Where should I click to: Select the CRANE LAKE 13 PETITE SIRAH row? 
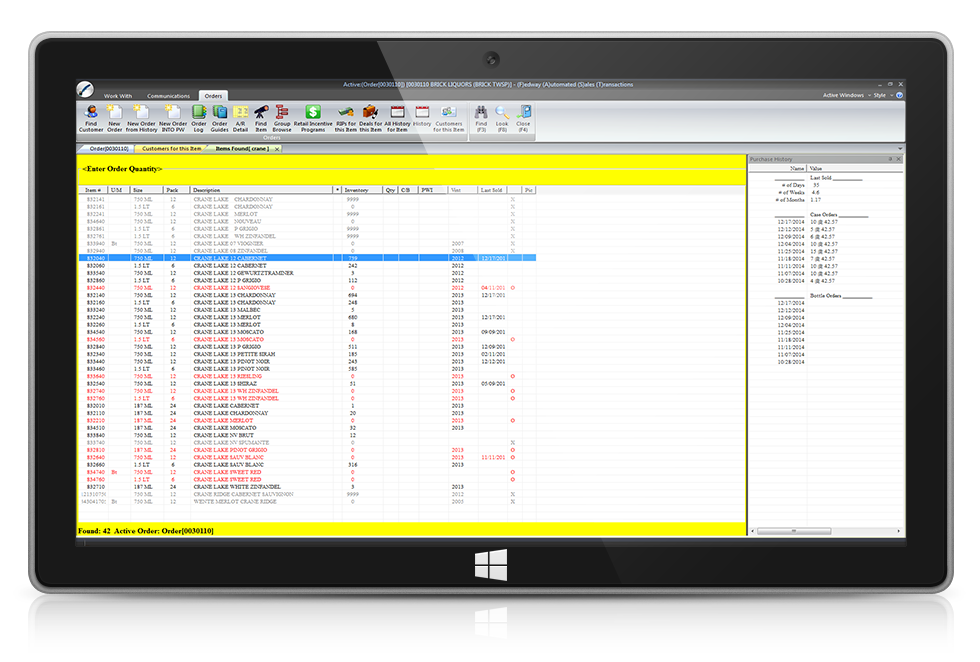point(307,354)
